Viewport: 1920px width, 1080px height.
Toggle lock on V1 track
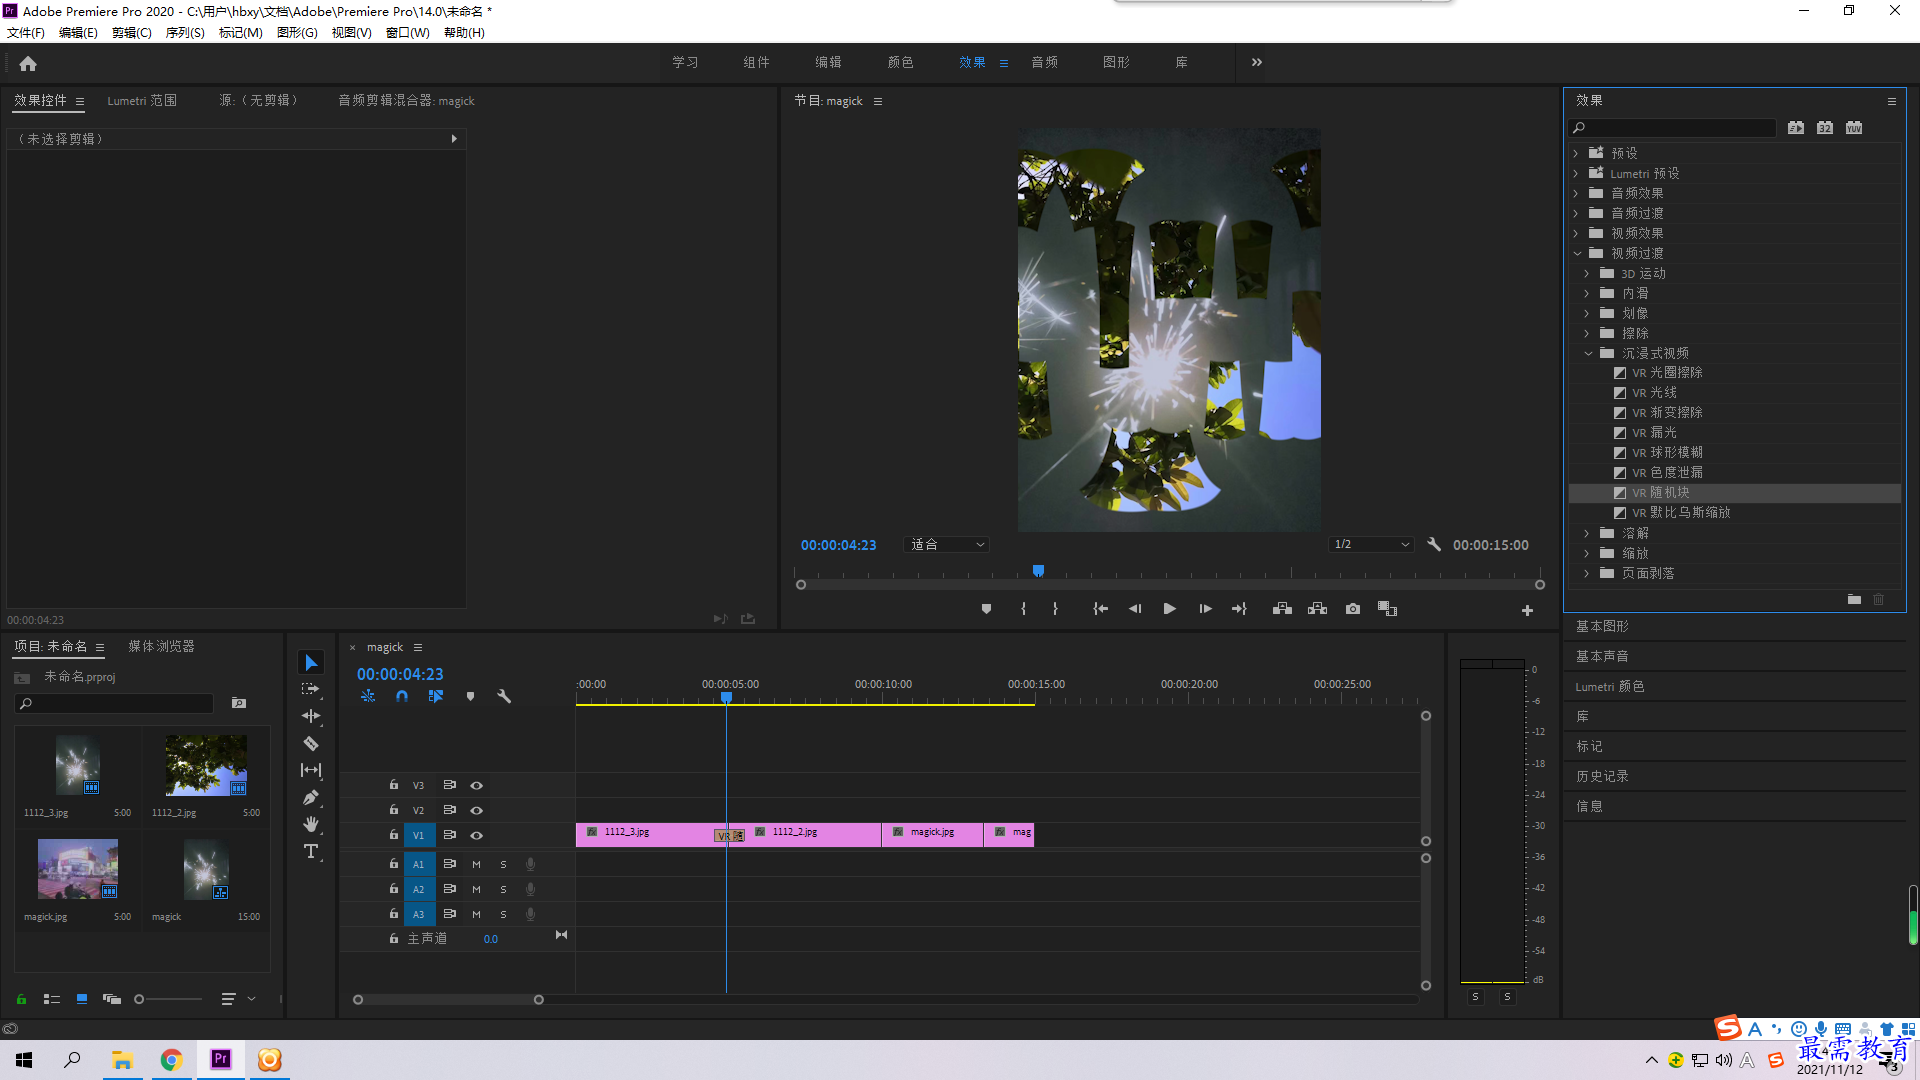tap(394, 835)
